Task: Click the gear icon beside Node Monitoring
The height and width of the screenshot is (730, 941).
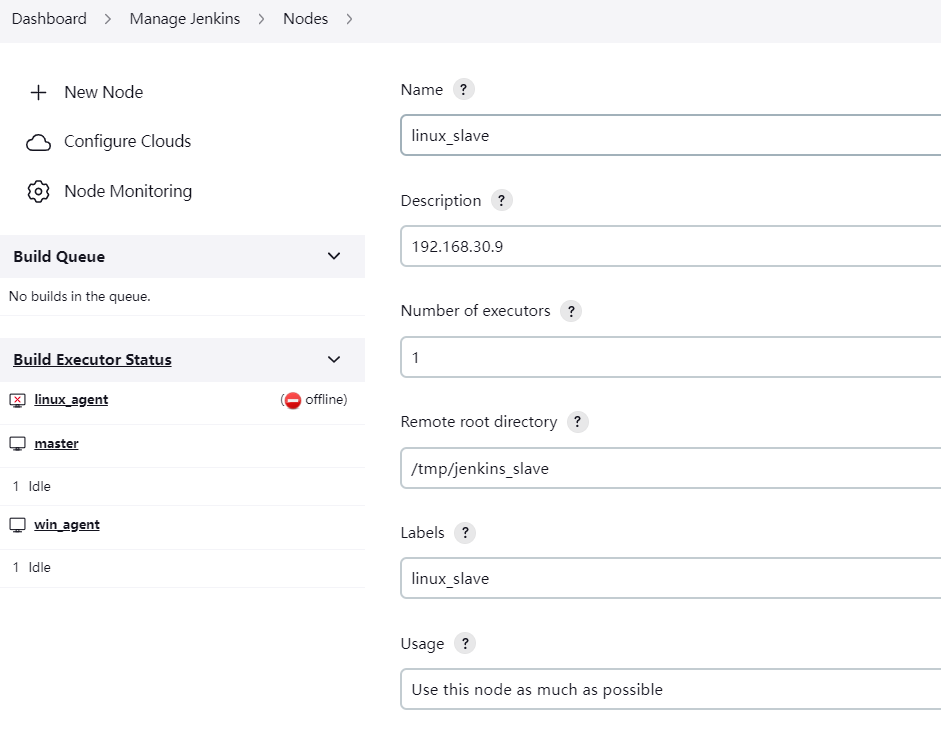Action: [38, 192]
